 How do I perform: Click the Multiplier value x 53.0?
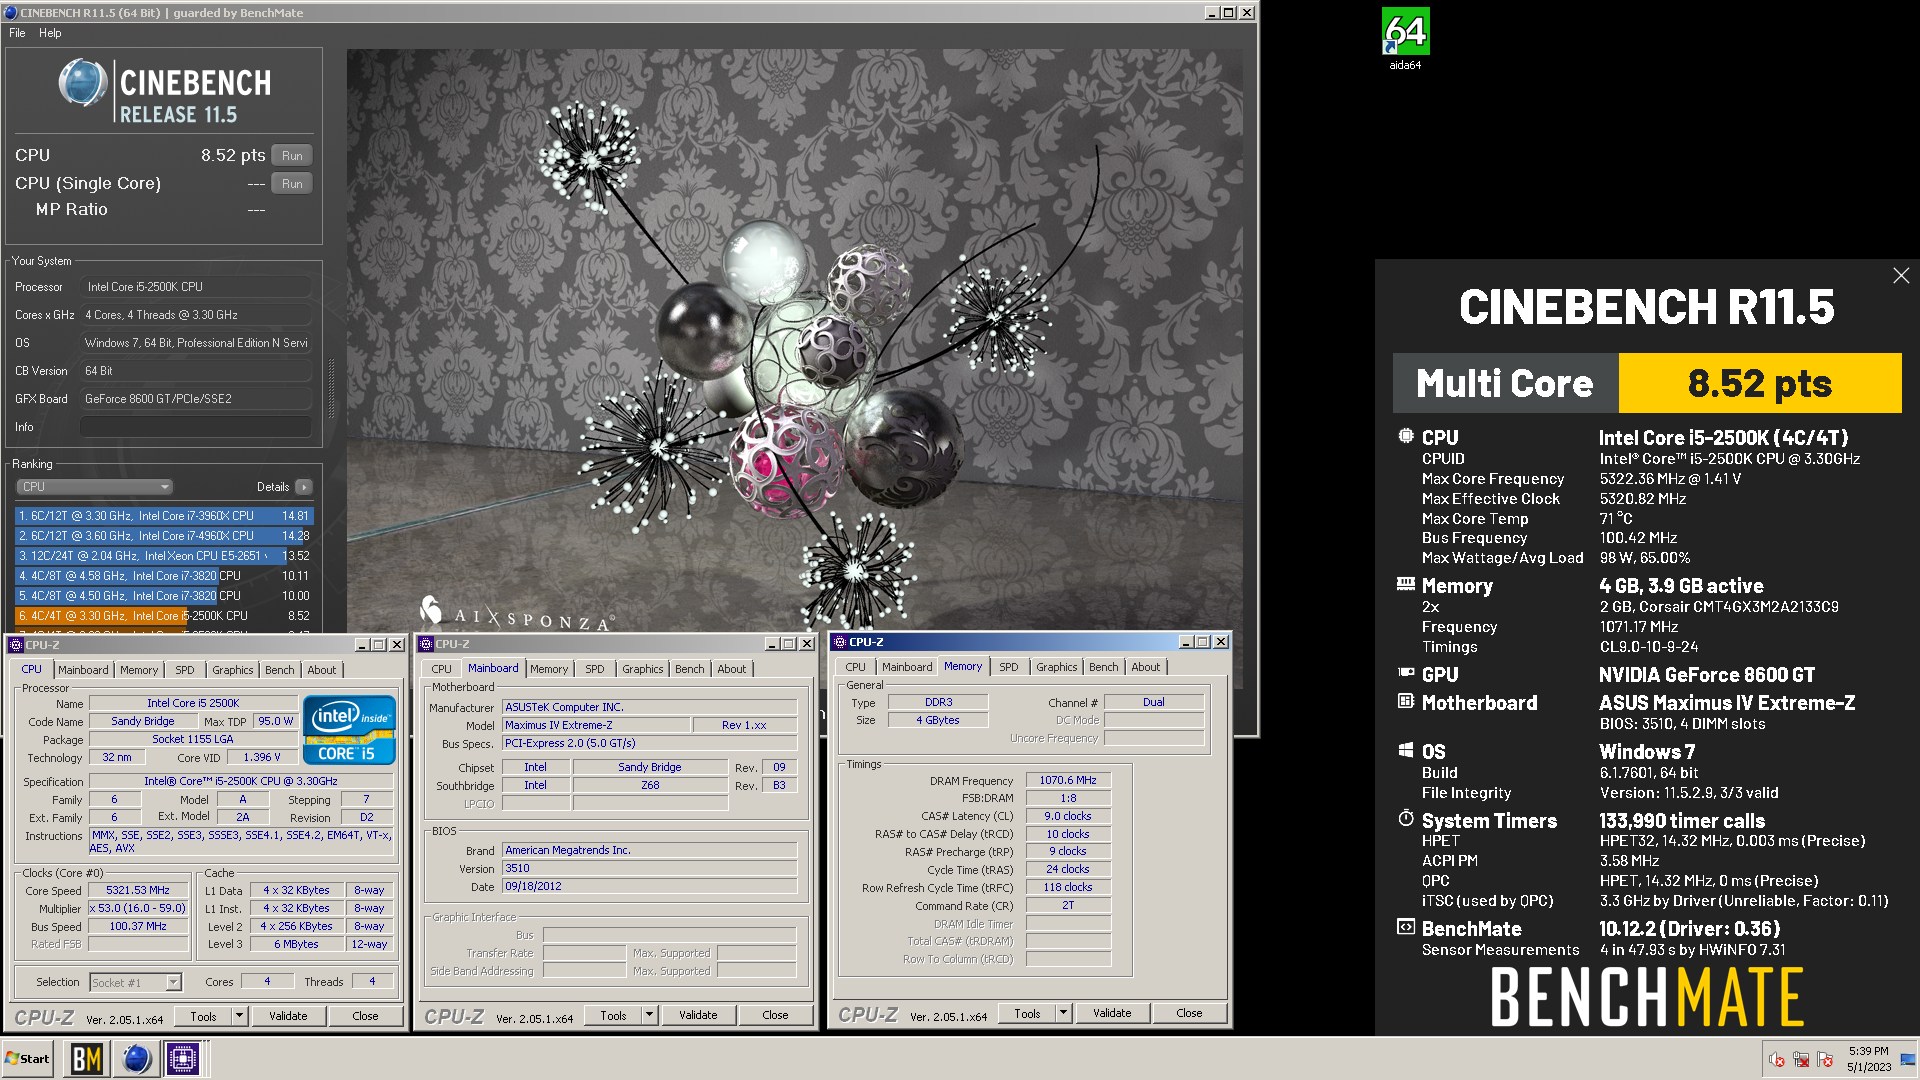click(x=138, y=908)
